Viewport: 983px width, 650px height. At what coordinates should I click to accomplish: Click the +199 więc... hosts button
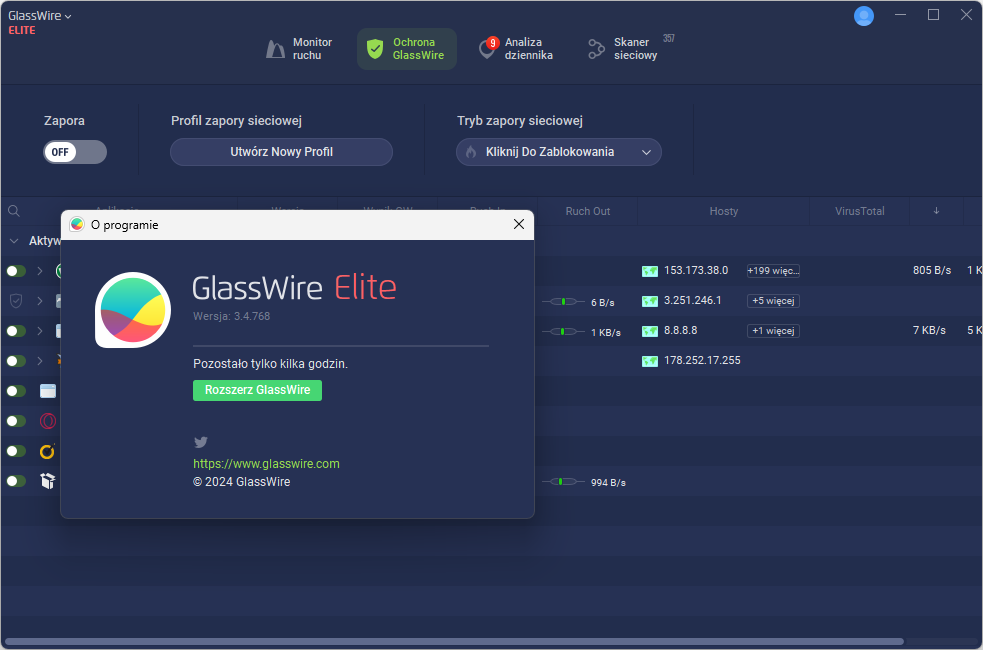pyautogui.click(x=773, y=271)
